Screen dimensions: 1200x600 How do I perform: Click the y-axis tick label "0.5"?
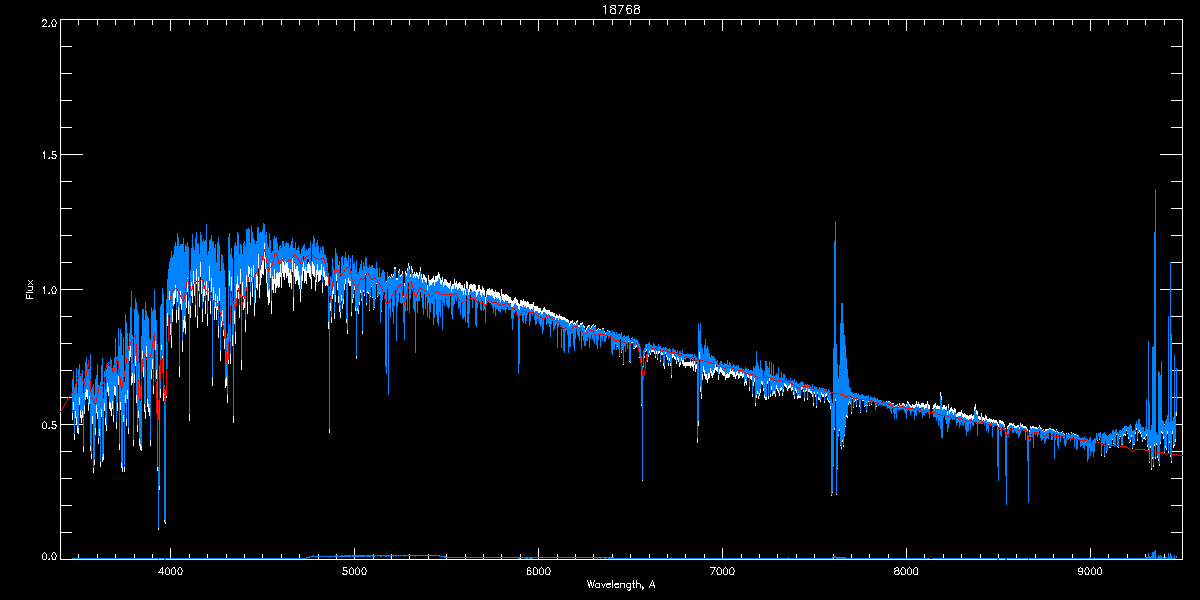[48, 424]
